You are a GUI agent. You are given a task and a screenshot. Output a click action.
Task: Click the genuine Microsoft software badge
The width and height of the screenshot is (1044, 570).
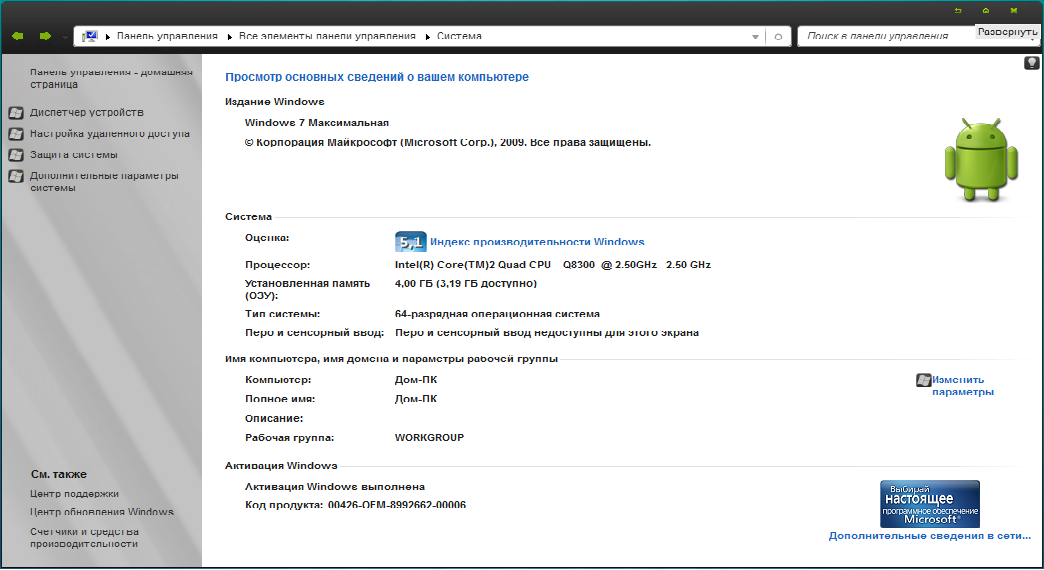click(x=929, y=504)
